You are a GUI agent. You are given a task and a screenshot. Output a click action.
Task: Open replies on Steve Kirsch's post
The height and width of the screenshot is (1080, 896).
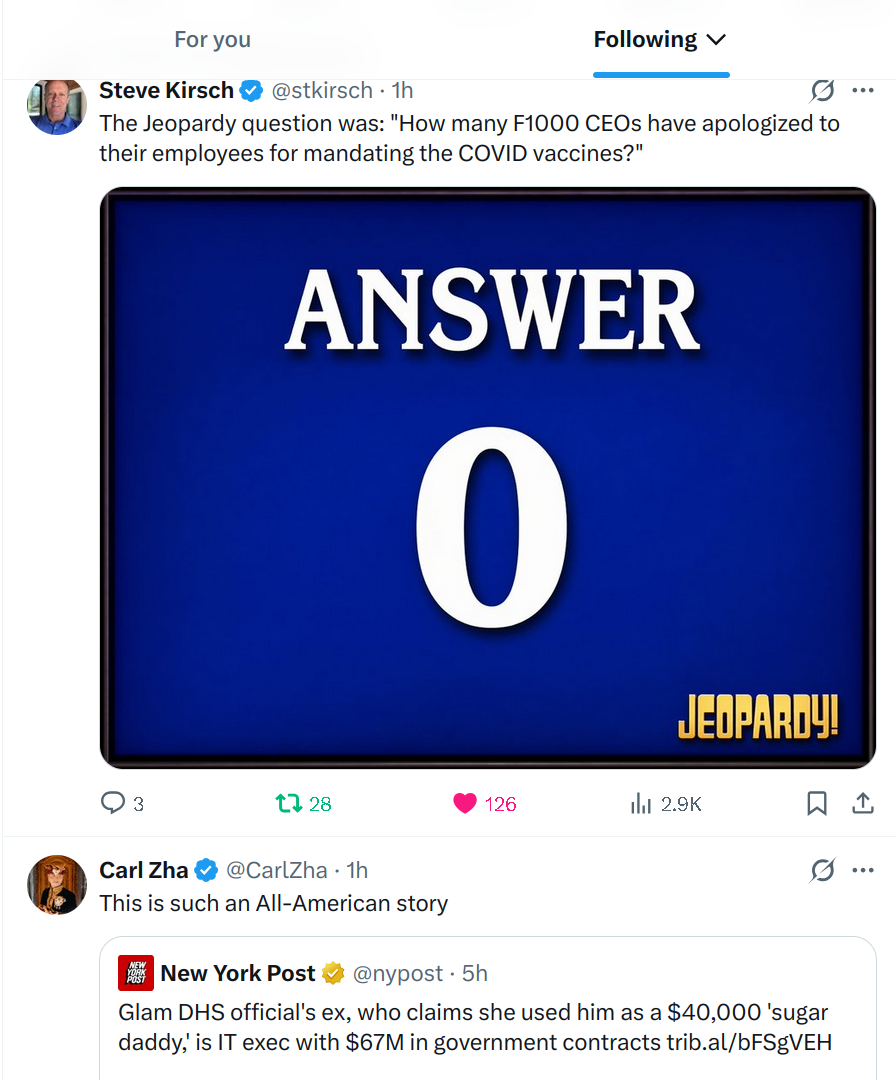123,803
